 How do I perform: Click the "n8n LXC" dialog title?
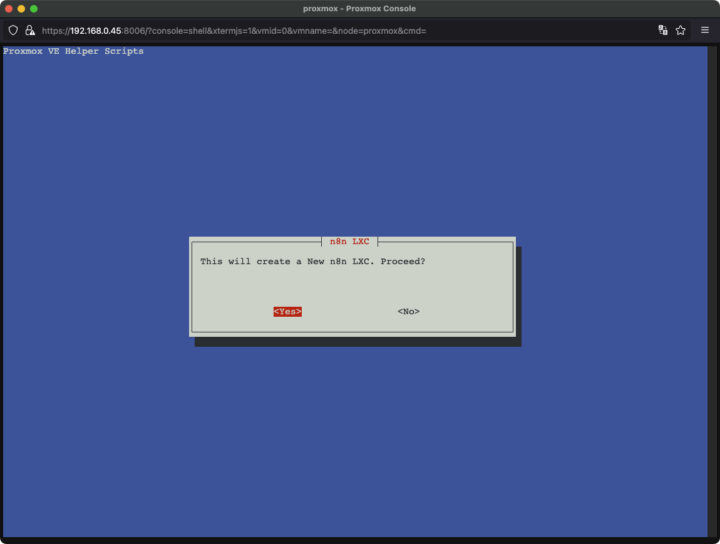pyautogui.click(x=349, y=241)
